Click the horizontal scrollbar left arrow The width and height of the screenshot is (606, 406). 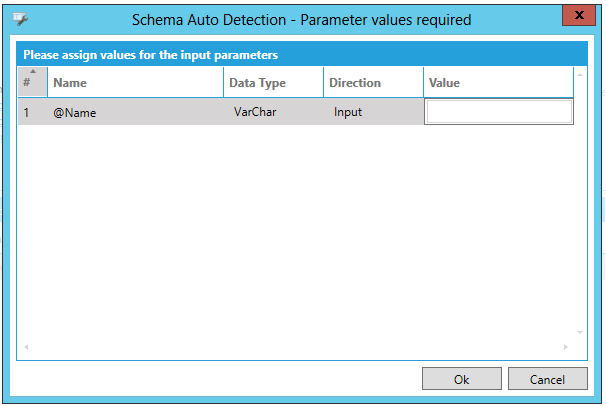(25, 347)
